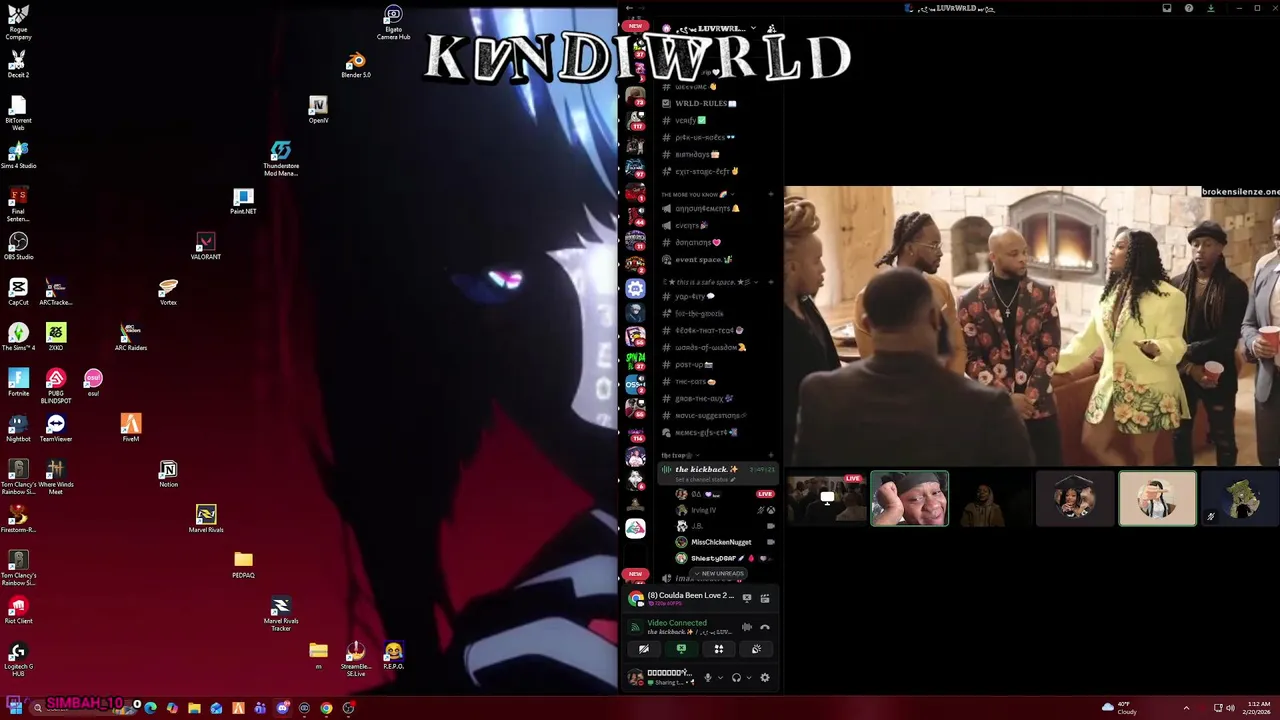Open the verify channel

pos(690,120)
